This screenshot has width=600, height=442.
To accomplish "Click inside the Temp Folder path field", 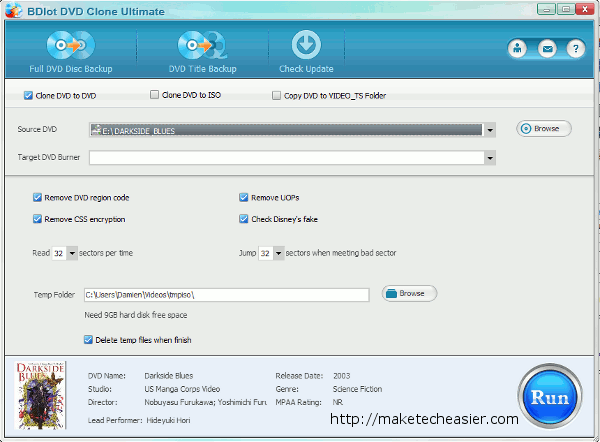I will [227, 295].
